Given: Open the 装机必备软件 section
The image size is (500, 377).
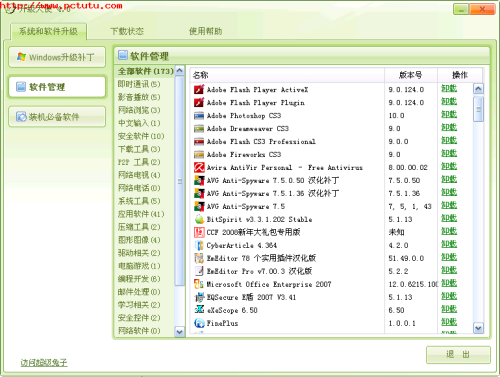Looking at the screenshot, I should pyautogui.click(x=57, y=117).
